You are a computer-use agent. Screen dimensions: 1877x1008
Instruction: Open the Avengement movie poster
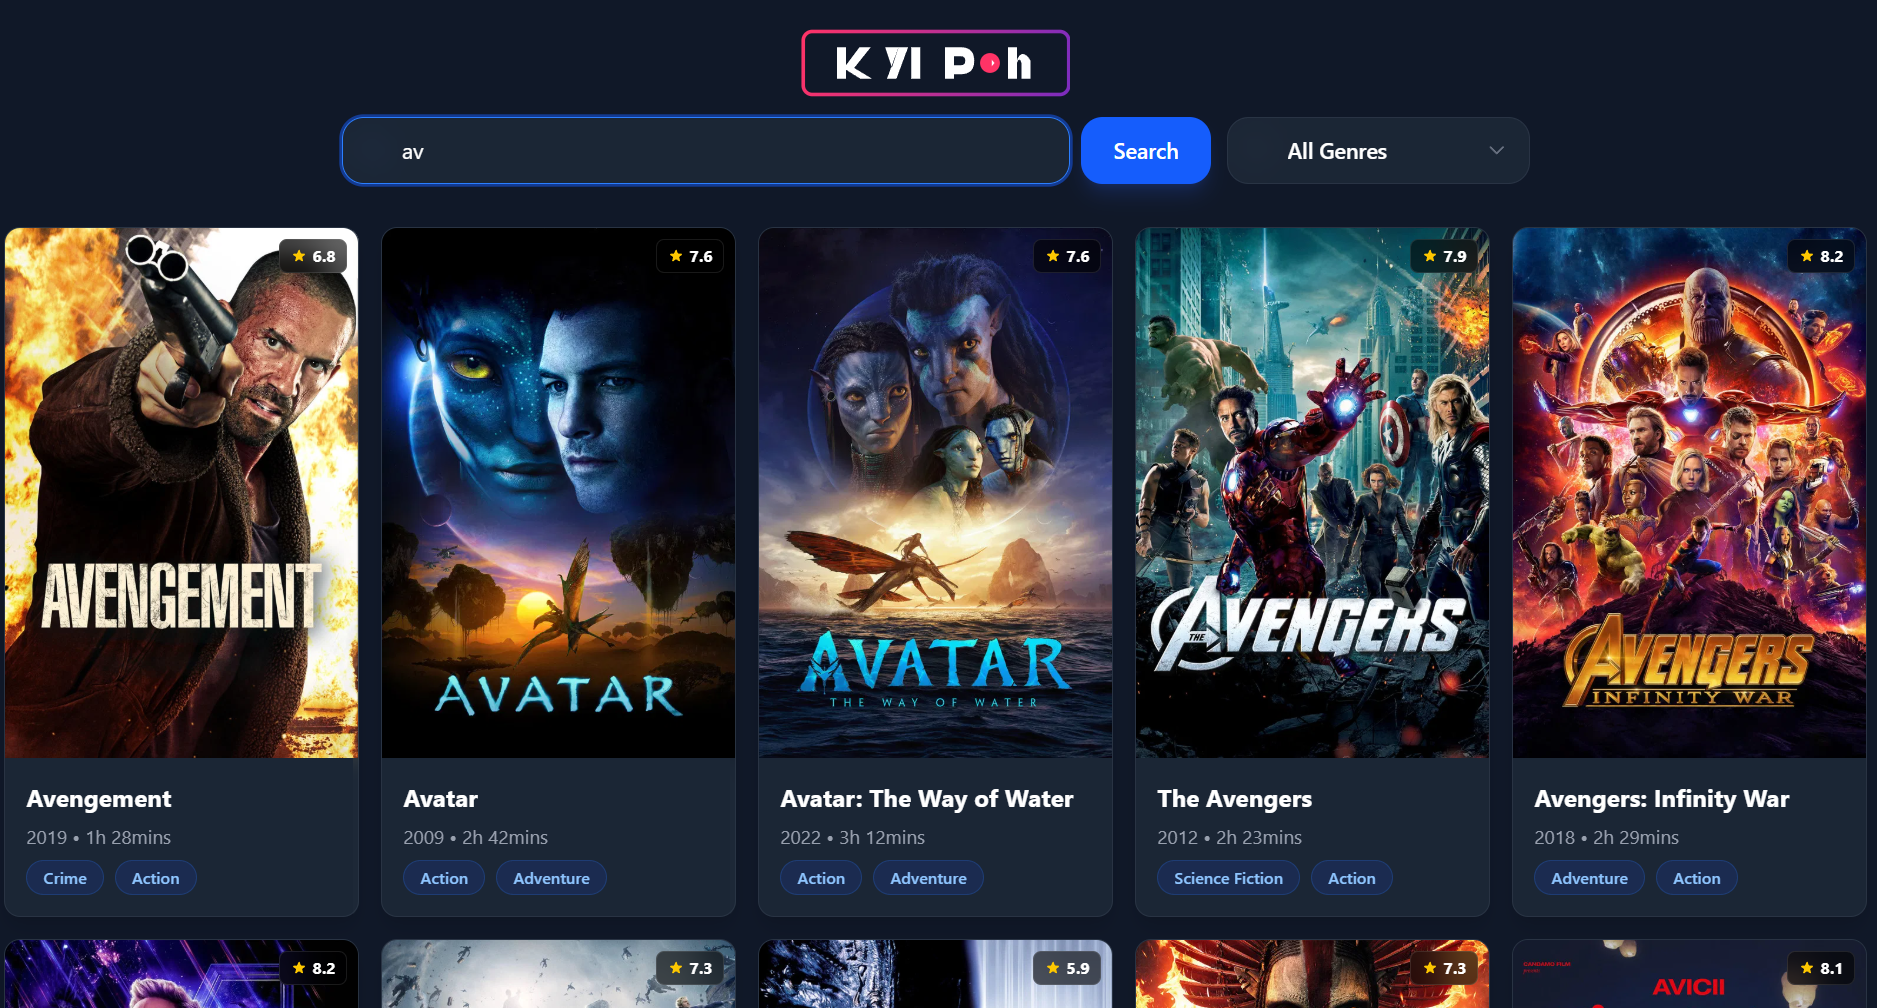(x=181, y=493)
